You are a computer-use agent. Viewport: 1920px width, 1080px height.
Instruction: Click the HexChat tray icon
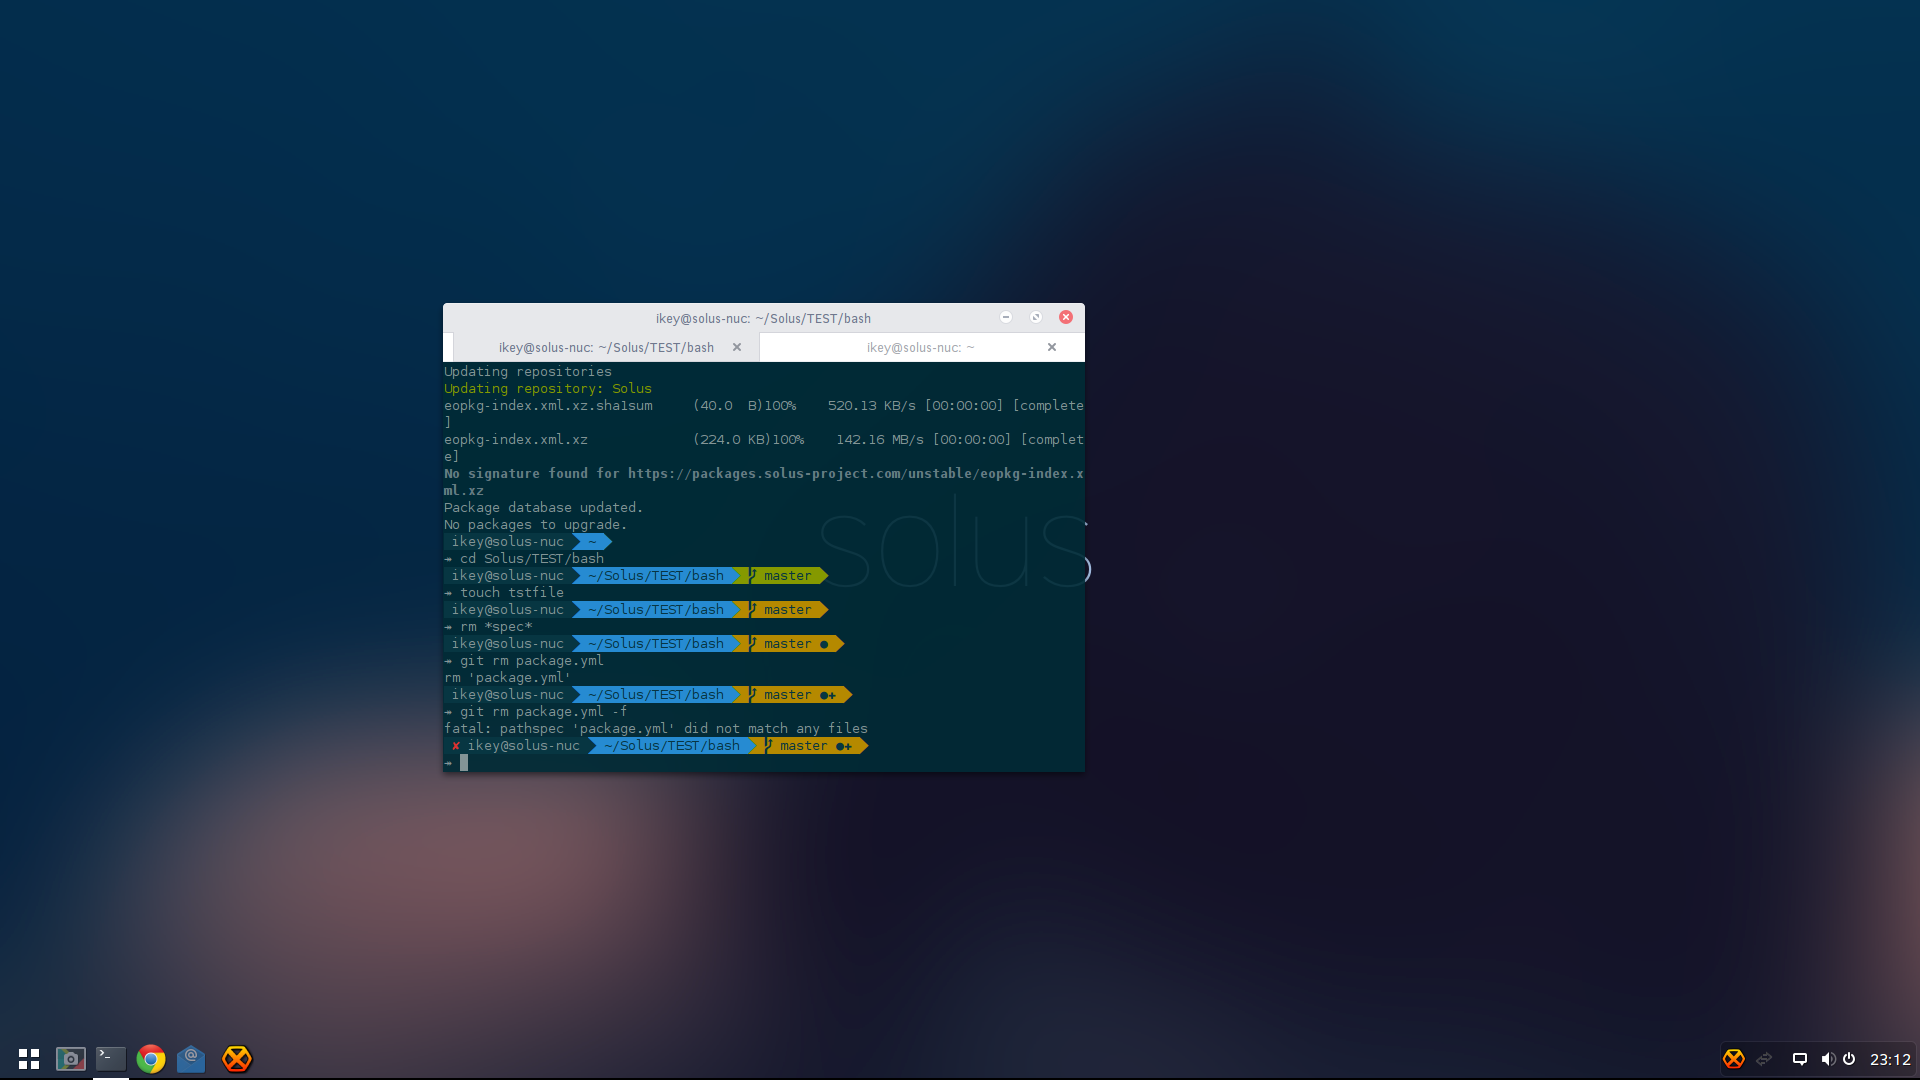coord(1734,1059)
